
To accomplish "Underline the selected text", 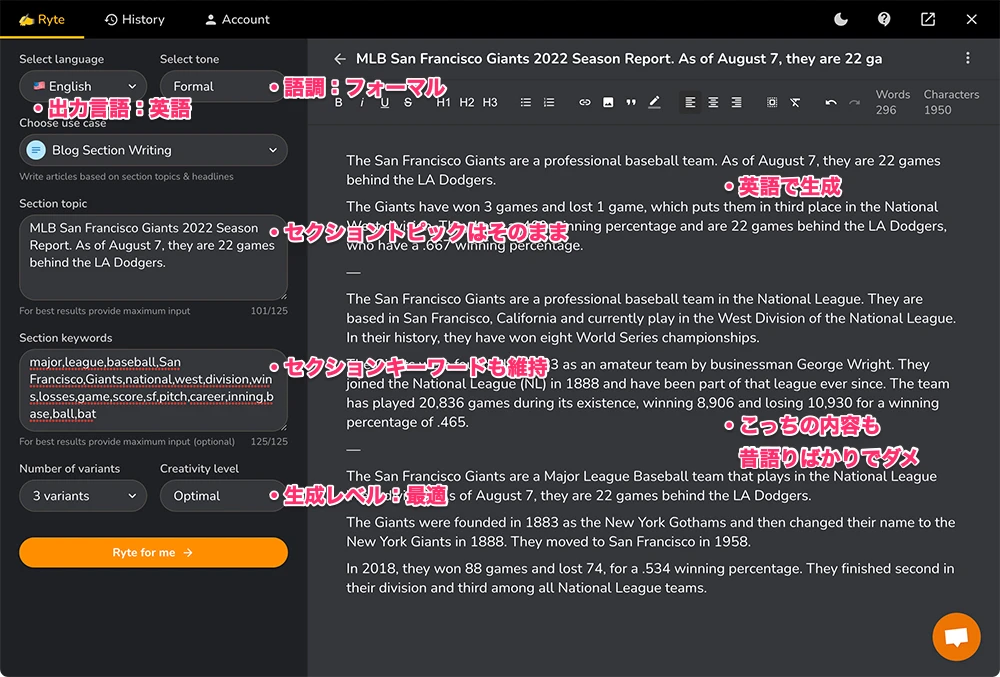I will (385, 103).
